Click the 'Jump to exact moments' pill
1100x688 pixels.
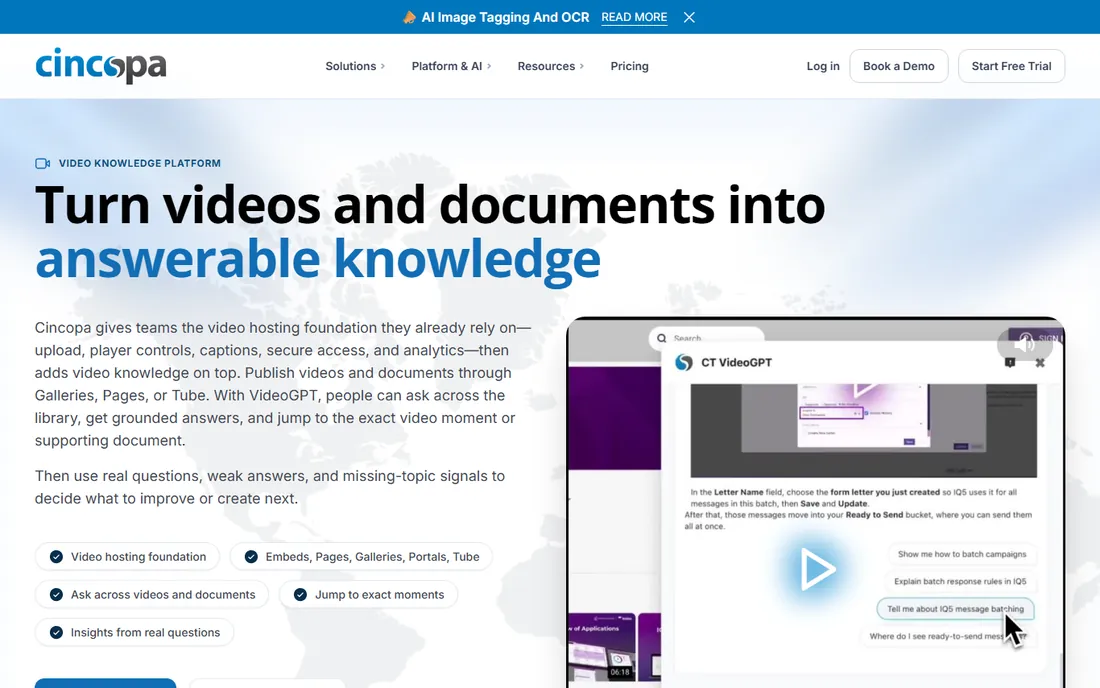coord(368,595)
